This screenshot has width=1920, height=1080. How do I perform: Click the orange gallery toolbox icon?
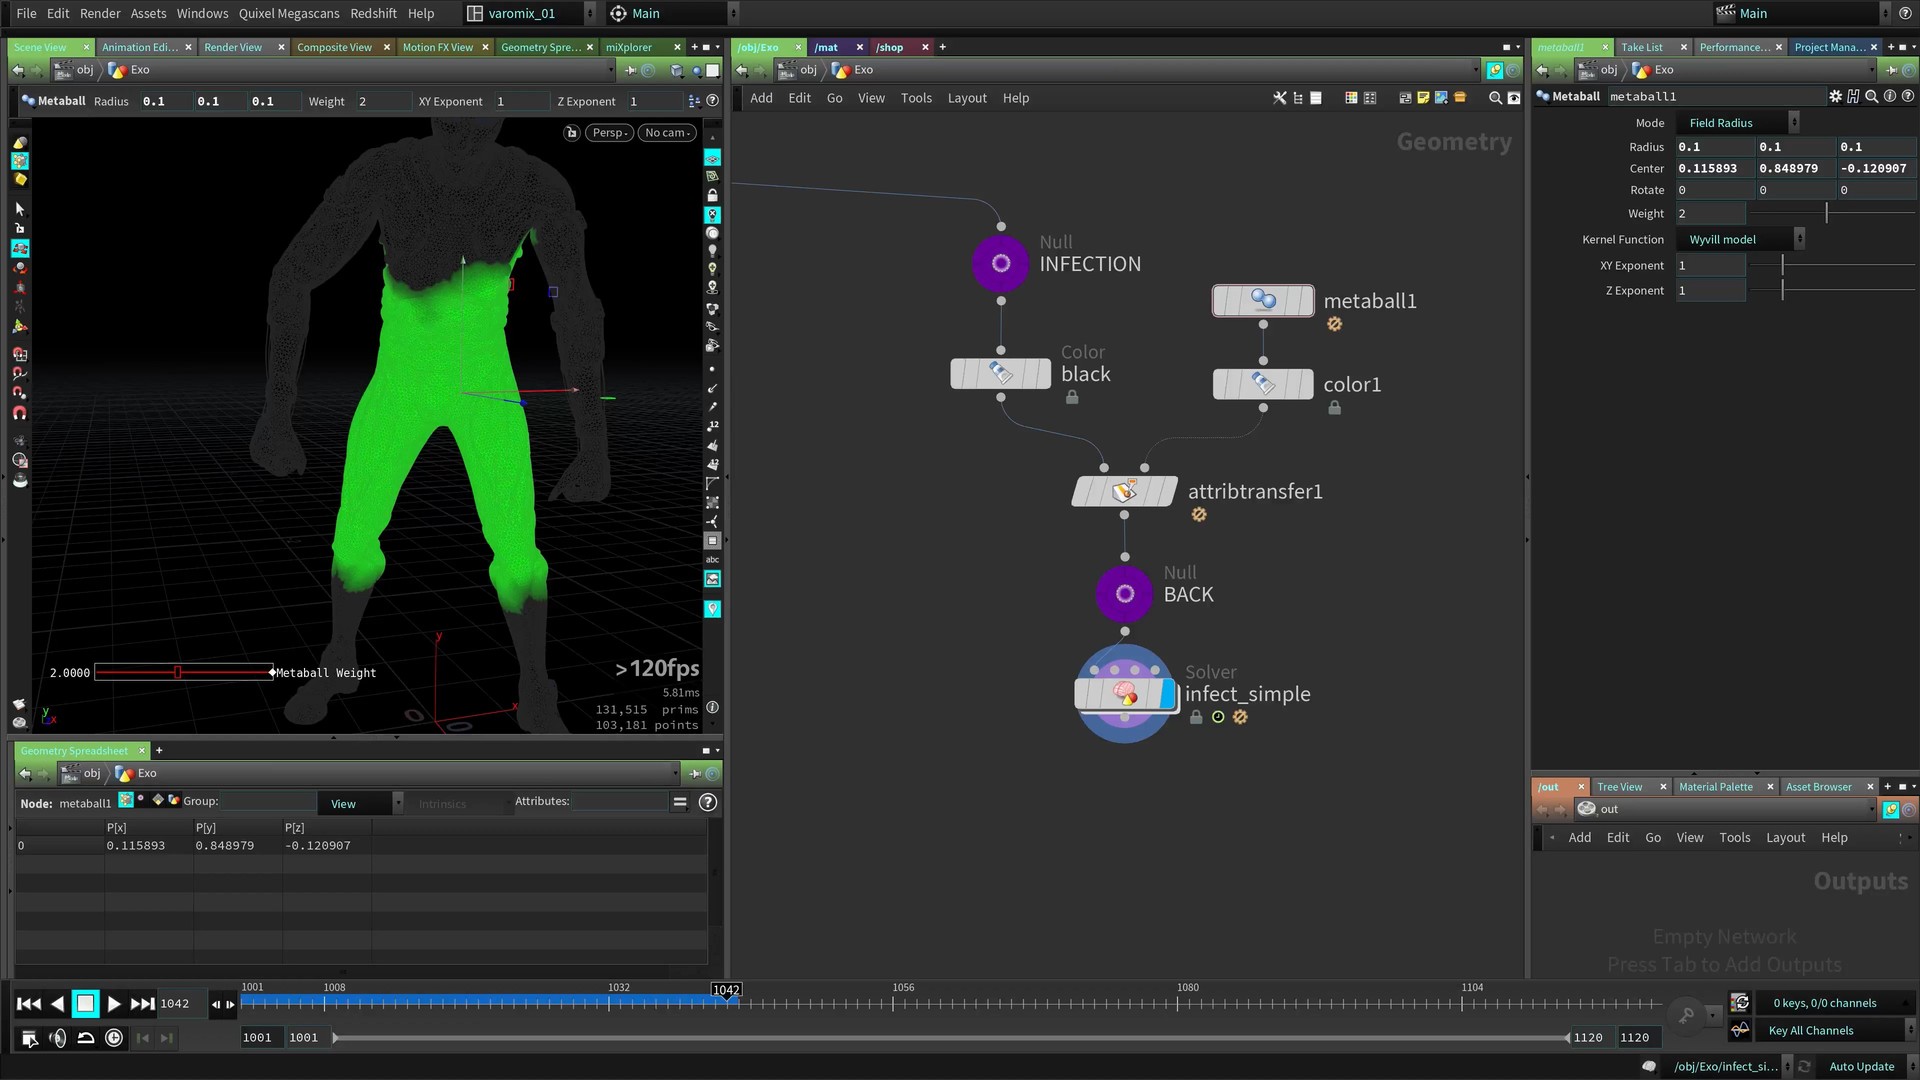(x=1459, y=98)
